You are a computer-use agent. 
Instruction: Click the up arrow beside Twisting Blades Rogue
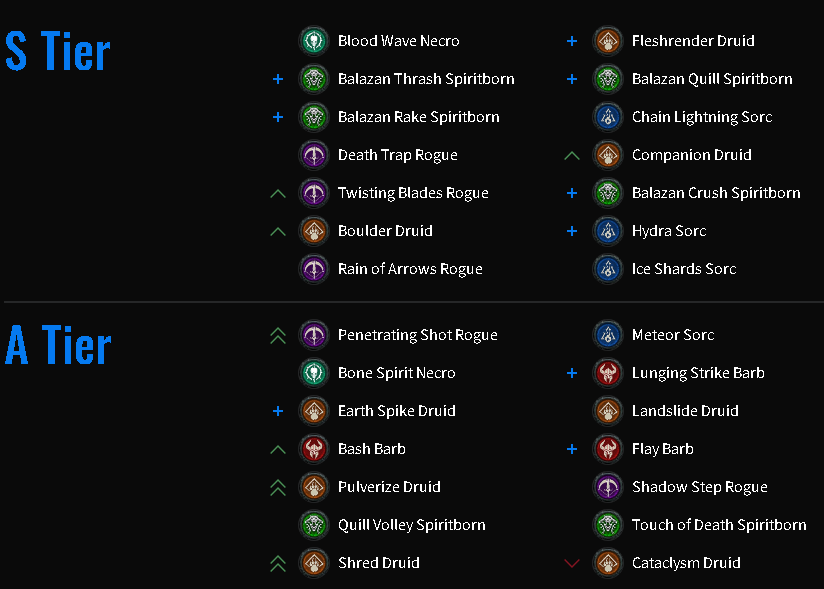[x=278, y=193]
